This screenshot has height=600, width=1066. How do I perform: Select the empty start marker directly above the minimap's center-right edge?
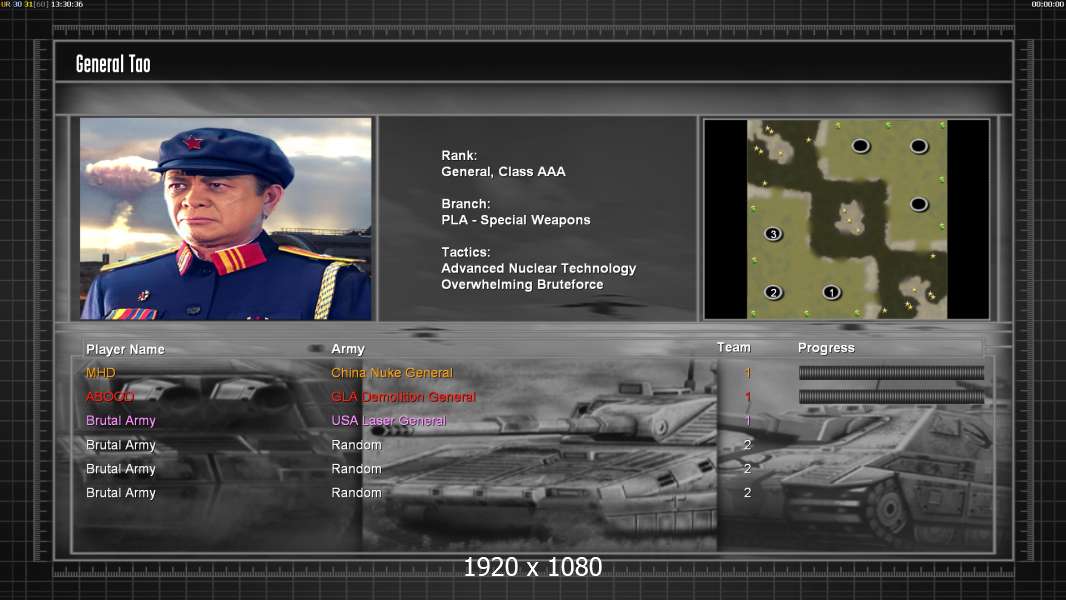918,204
